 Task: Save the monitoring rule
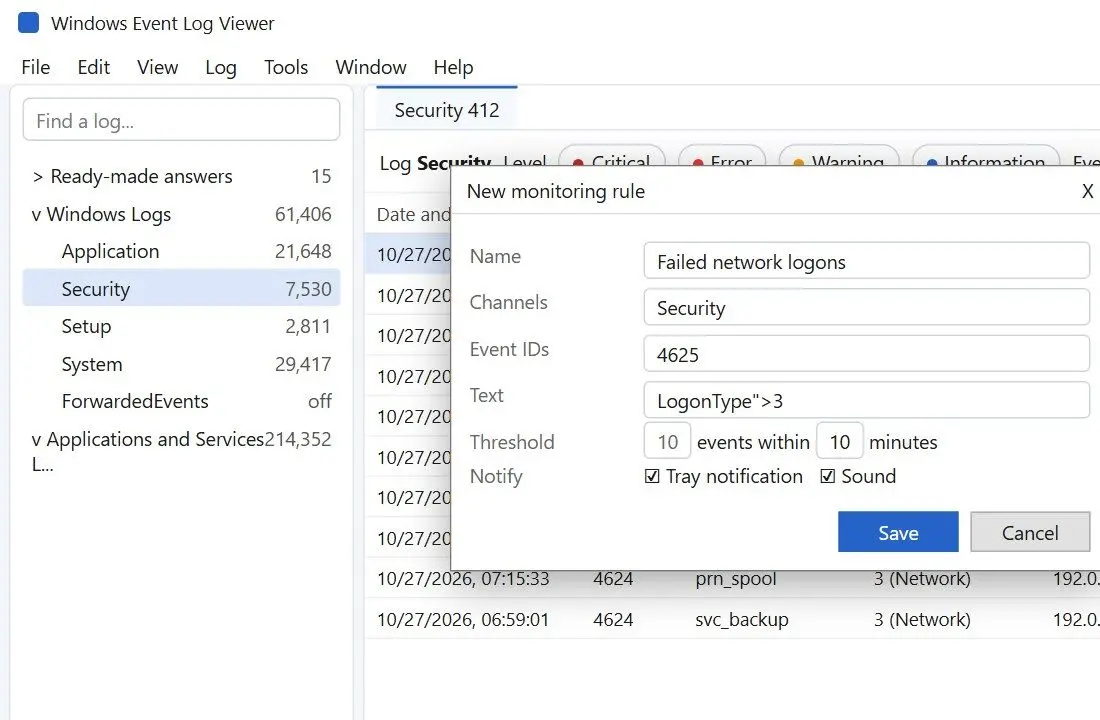click(x=898, y=532)
